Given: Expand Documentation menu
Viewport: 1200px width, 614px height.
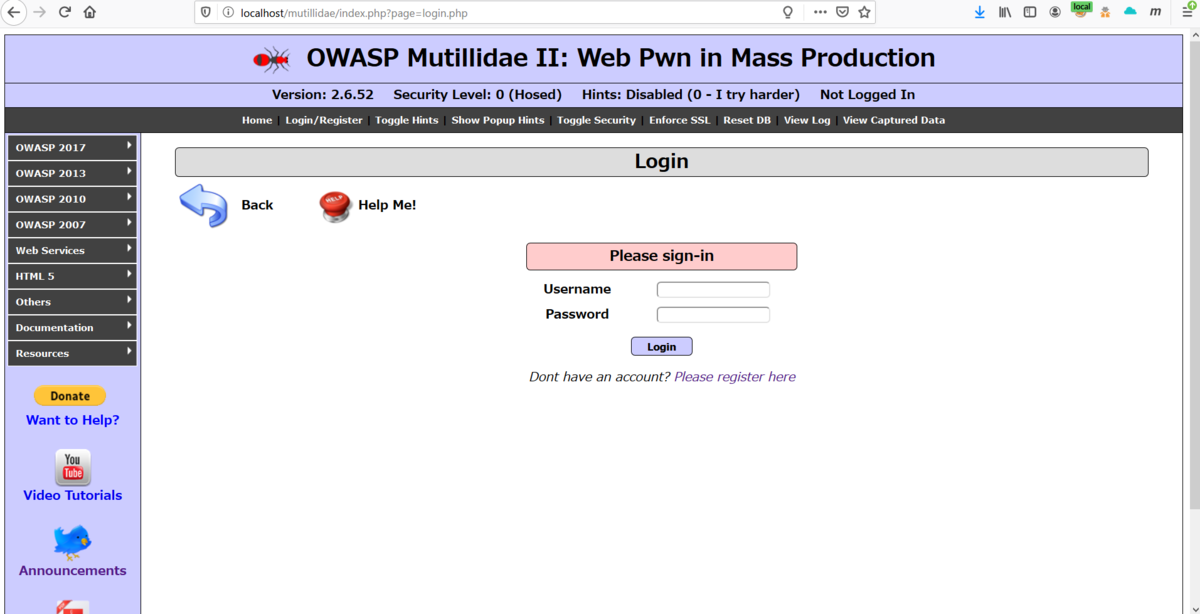Looking at the screenshot, I should (72, 328).
